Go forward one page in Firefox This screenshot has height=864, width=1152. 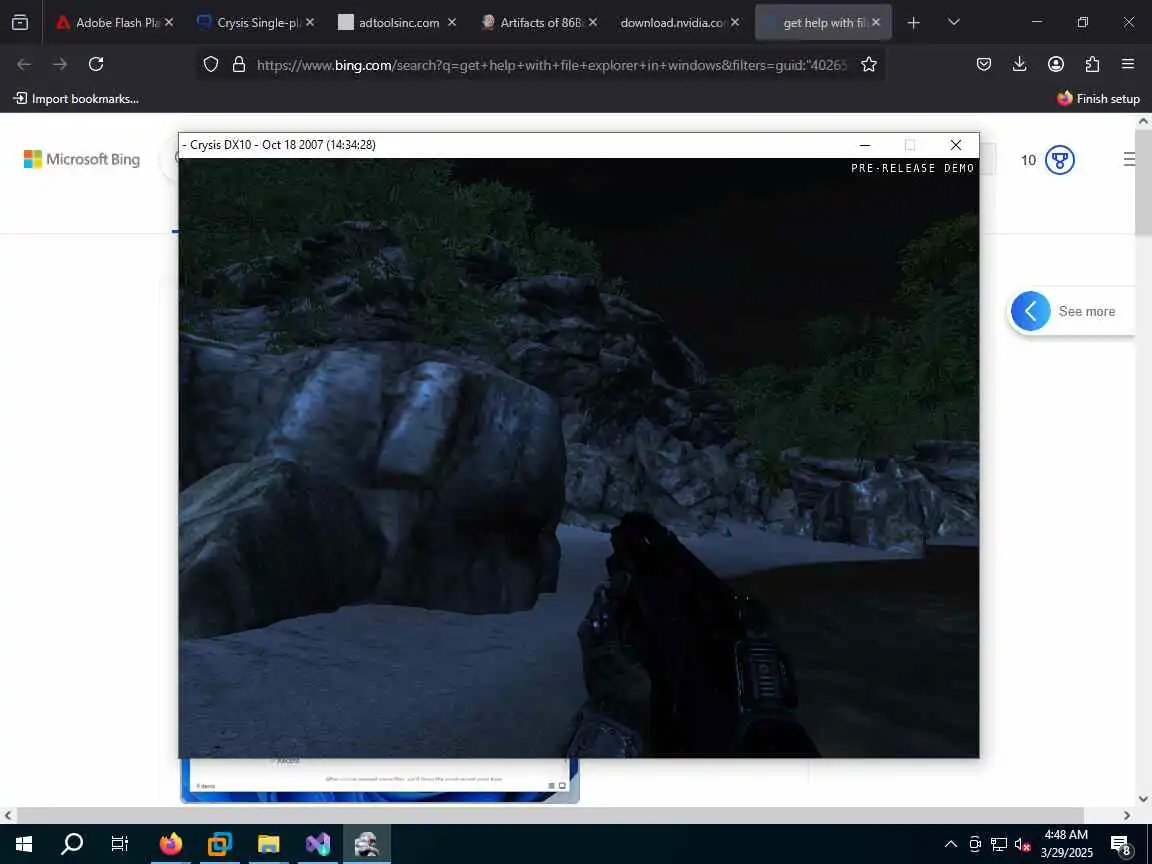(x=60, y=65)
